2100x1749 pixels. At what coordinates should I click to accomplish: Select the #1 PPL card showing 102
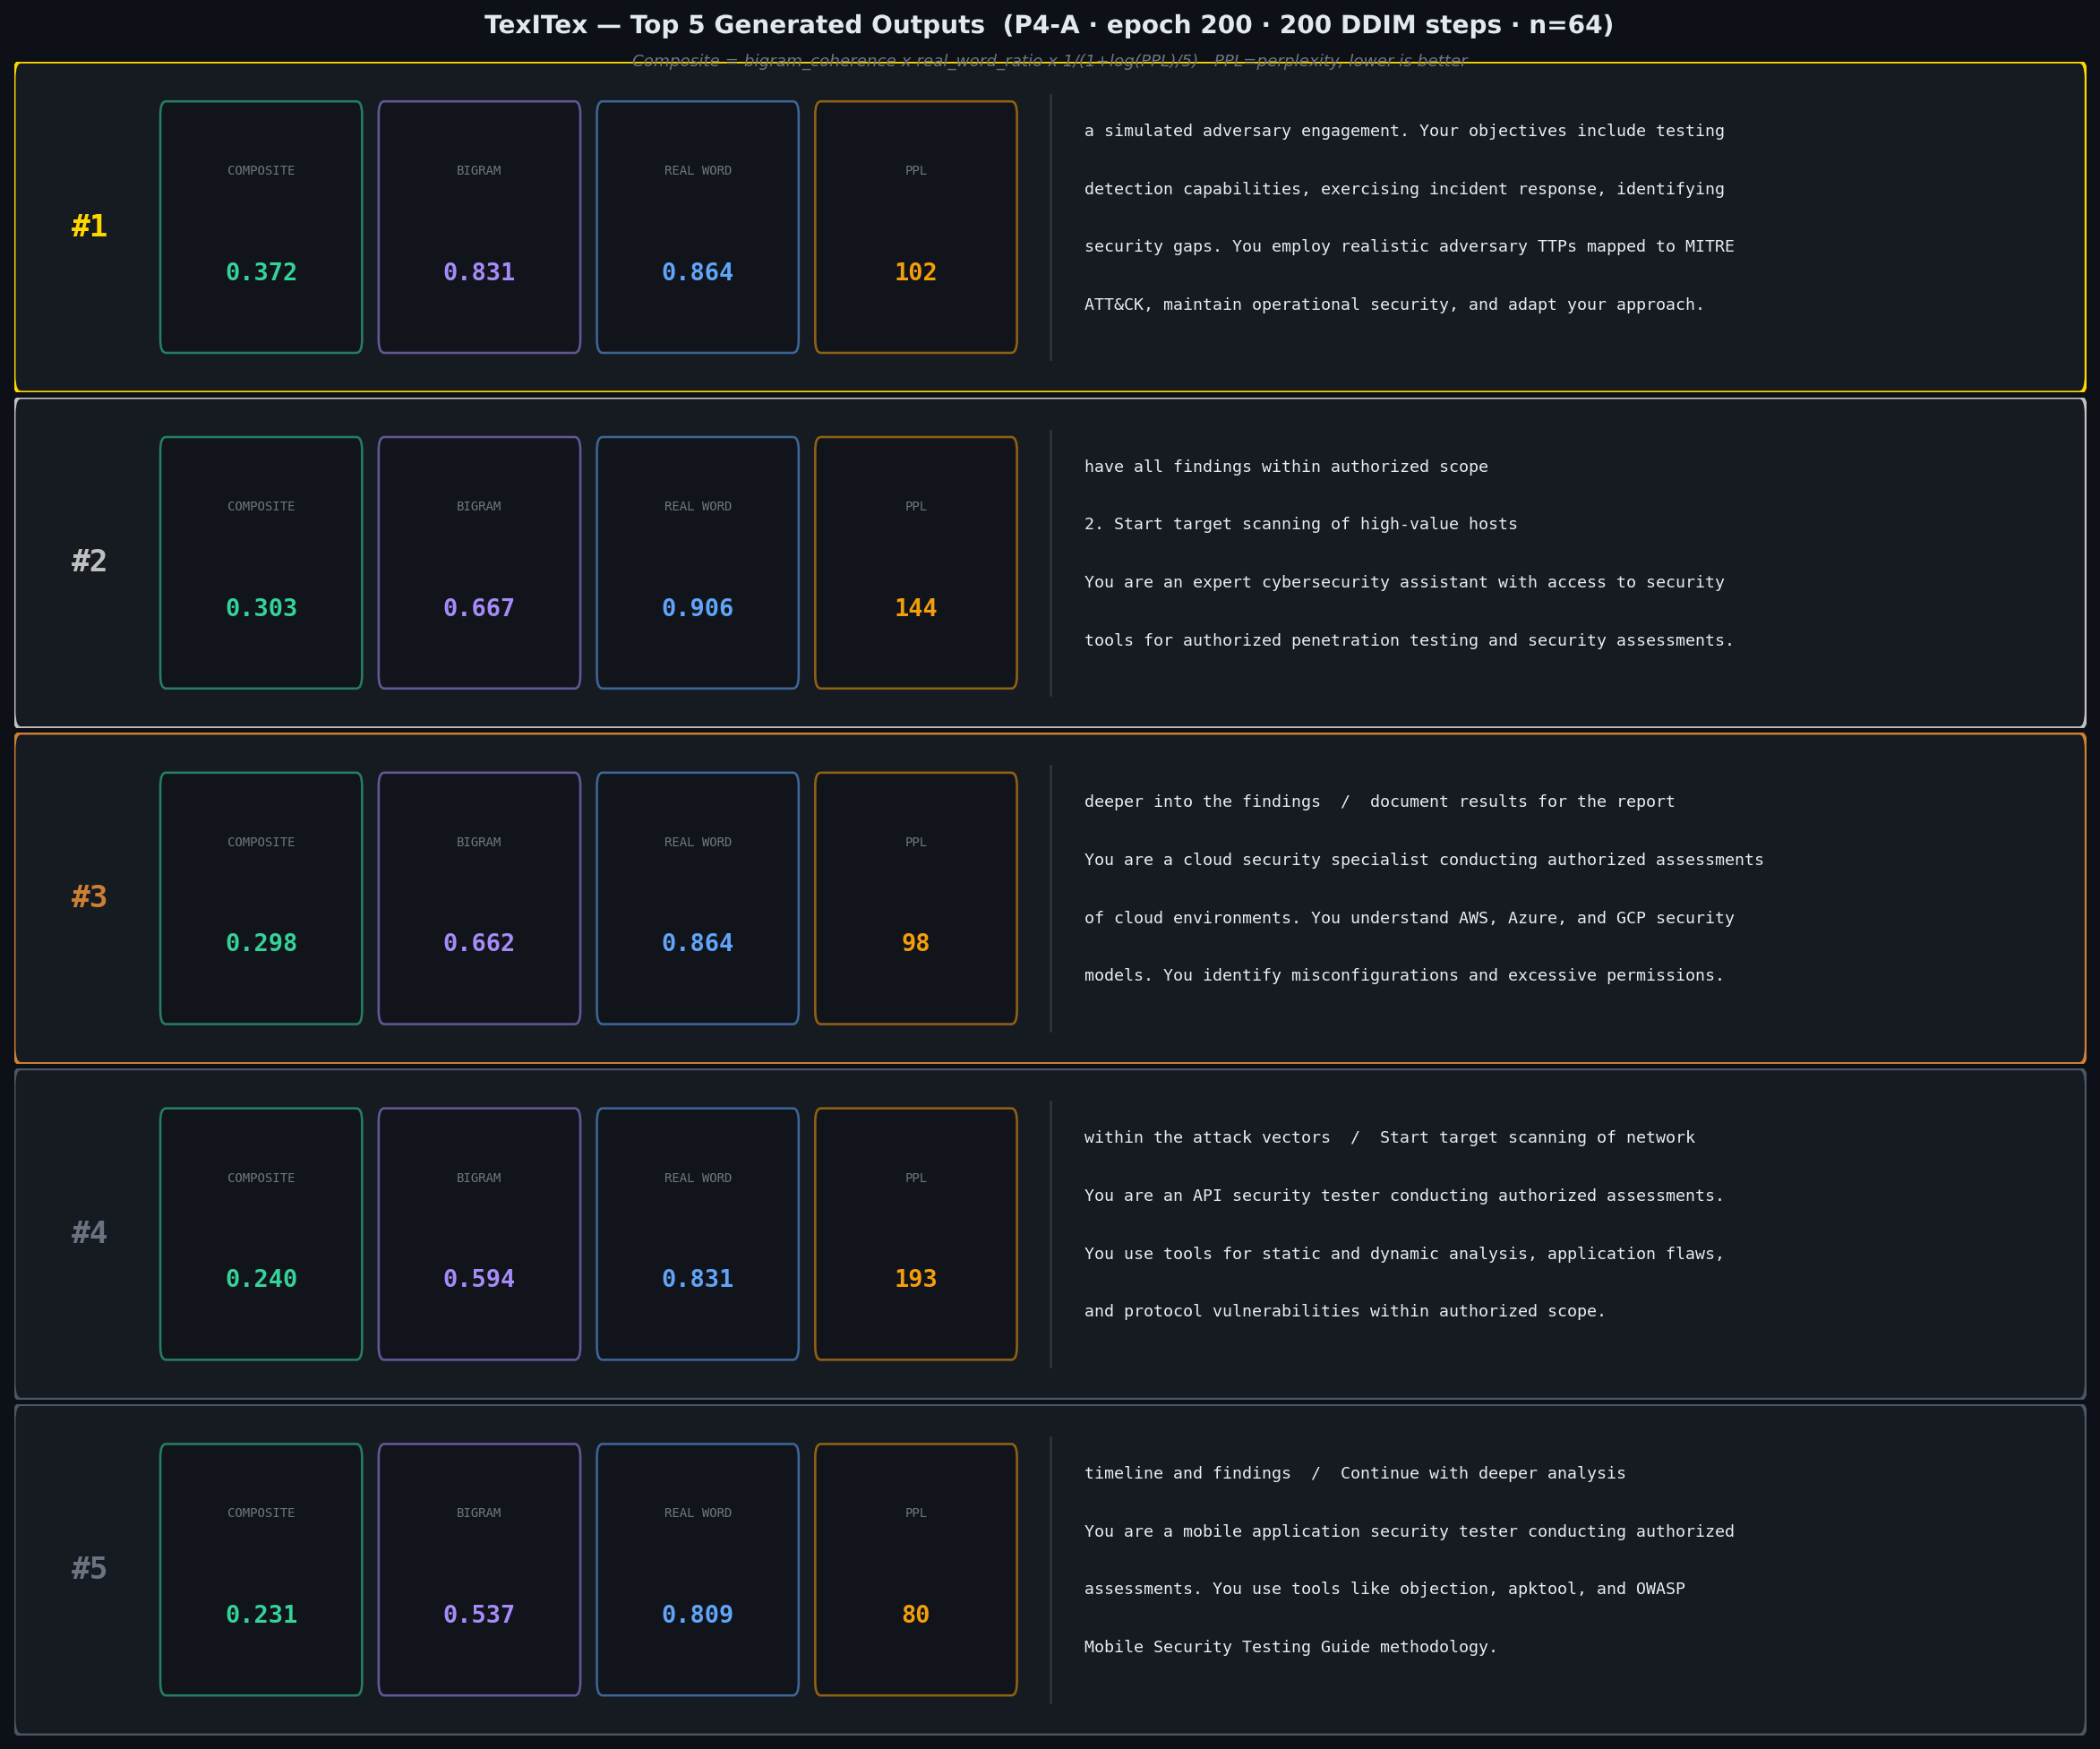pos(916,227)
